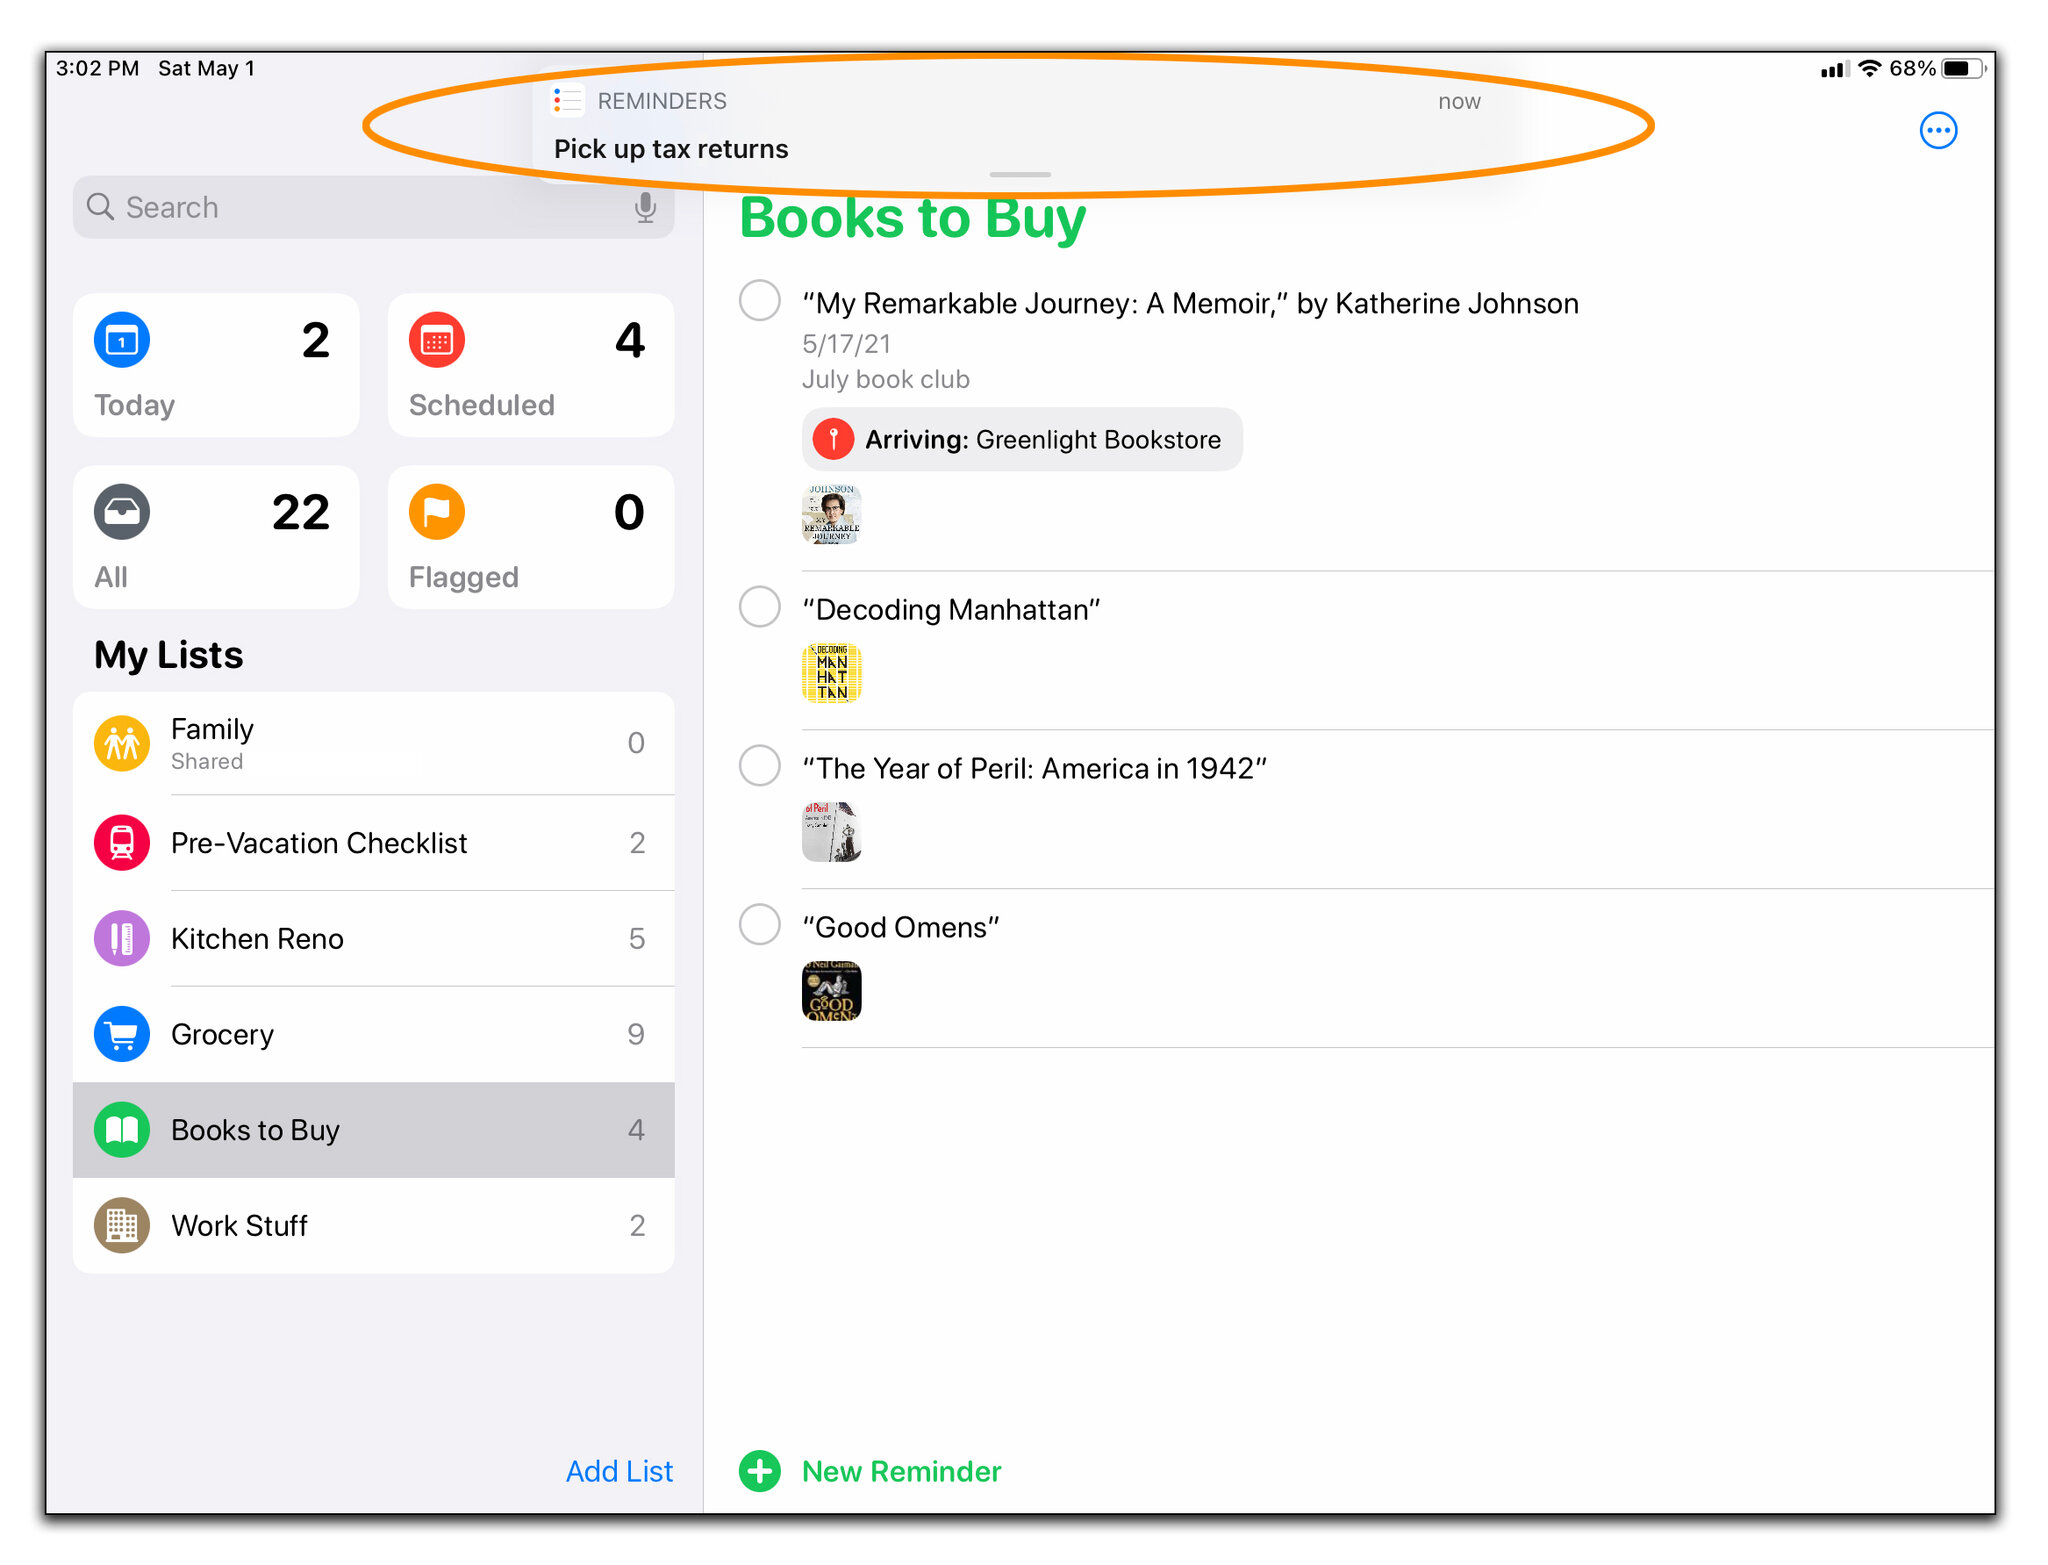Open the Scheduled calendar icon card

pos(437,341)
